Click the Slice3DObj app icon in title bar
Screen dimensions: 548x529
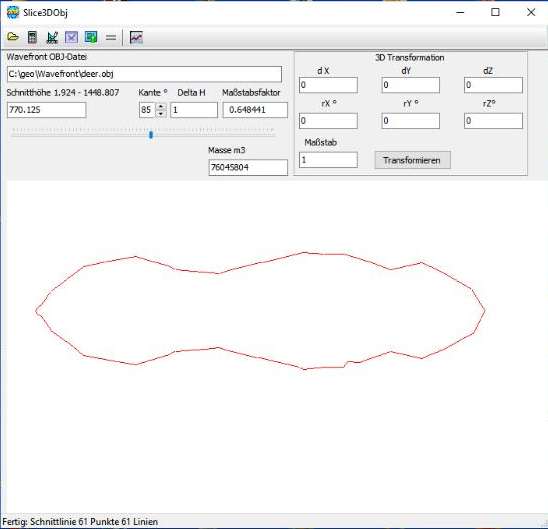(x=13, y=13)
